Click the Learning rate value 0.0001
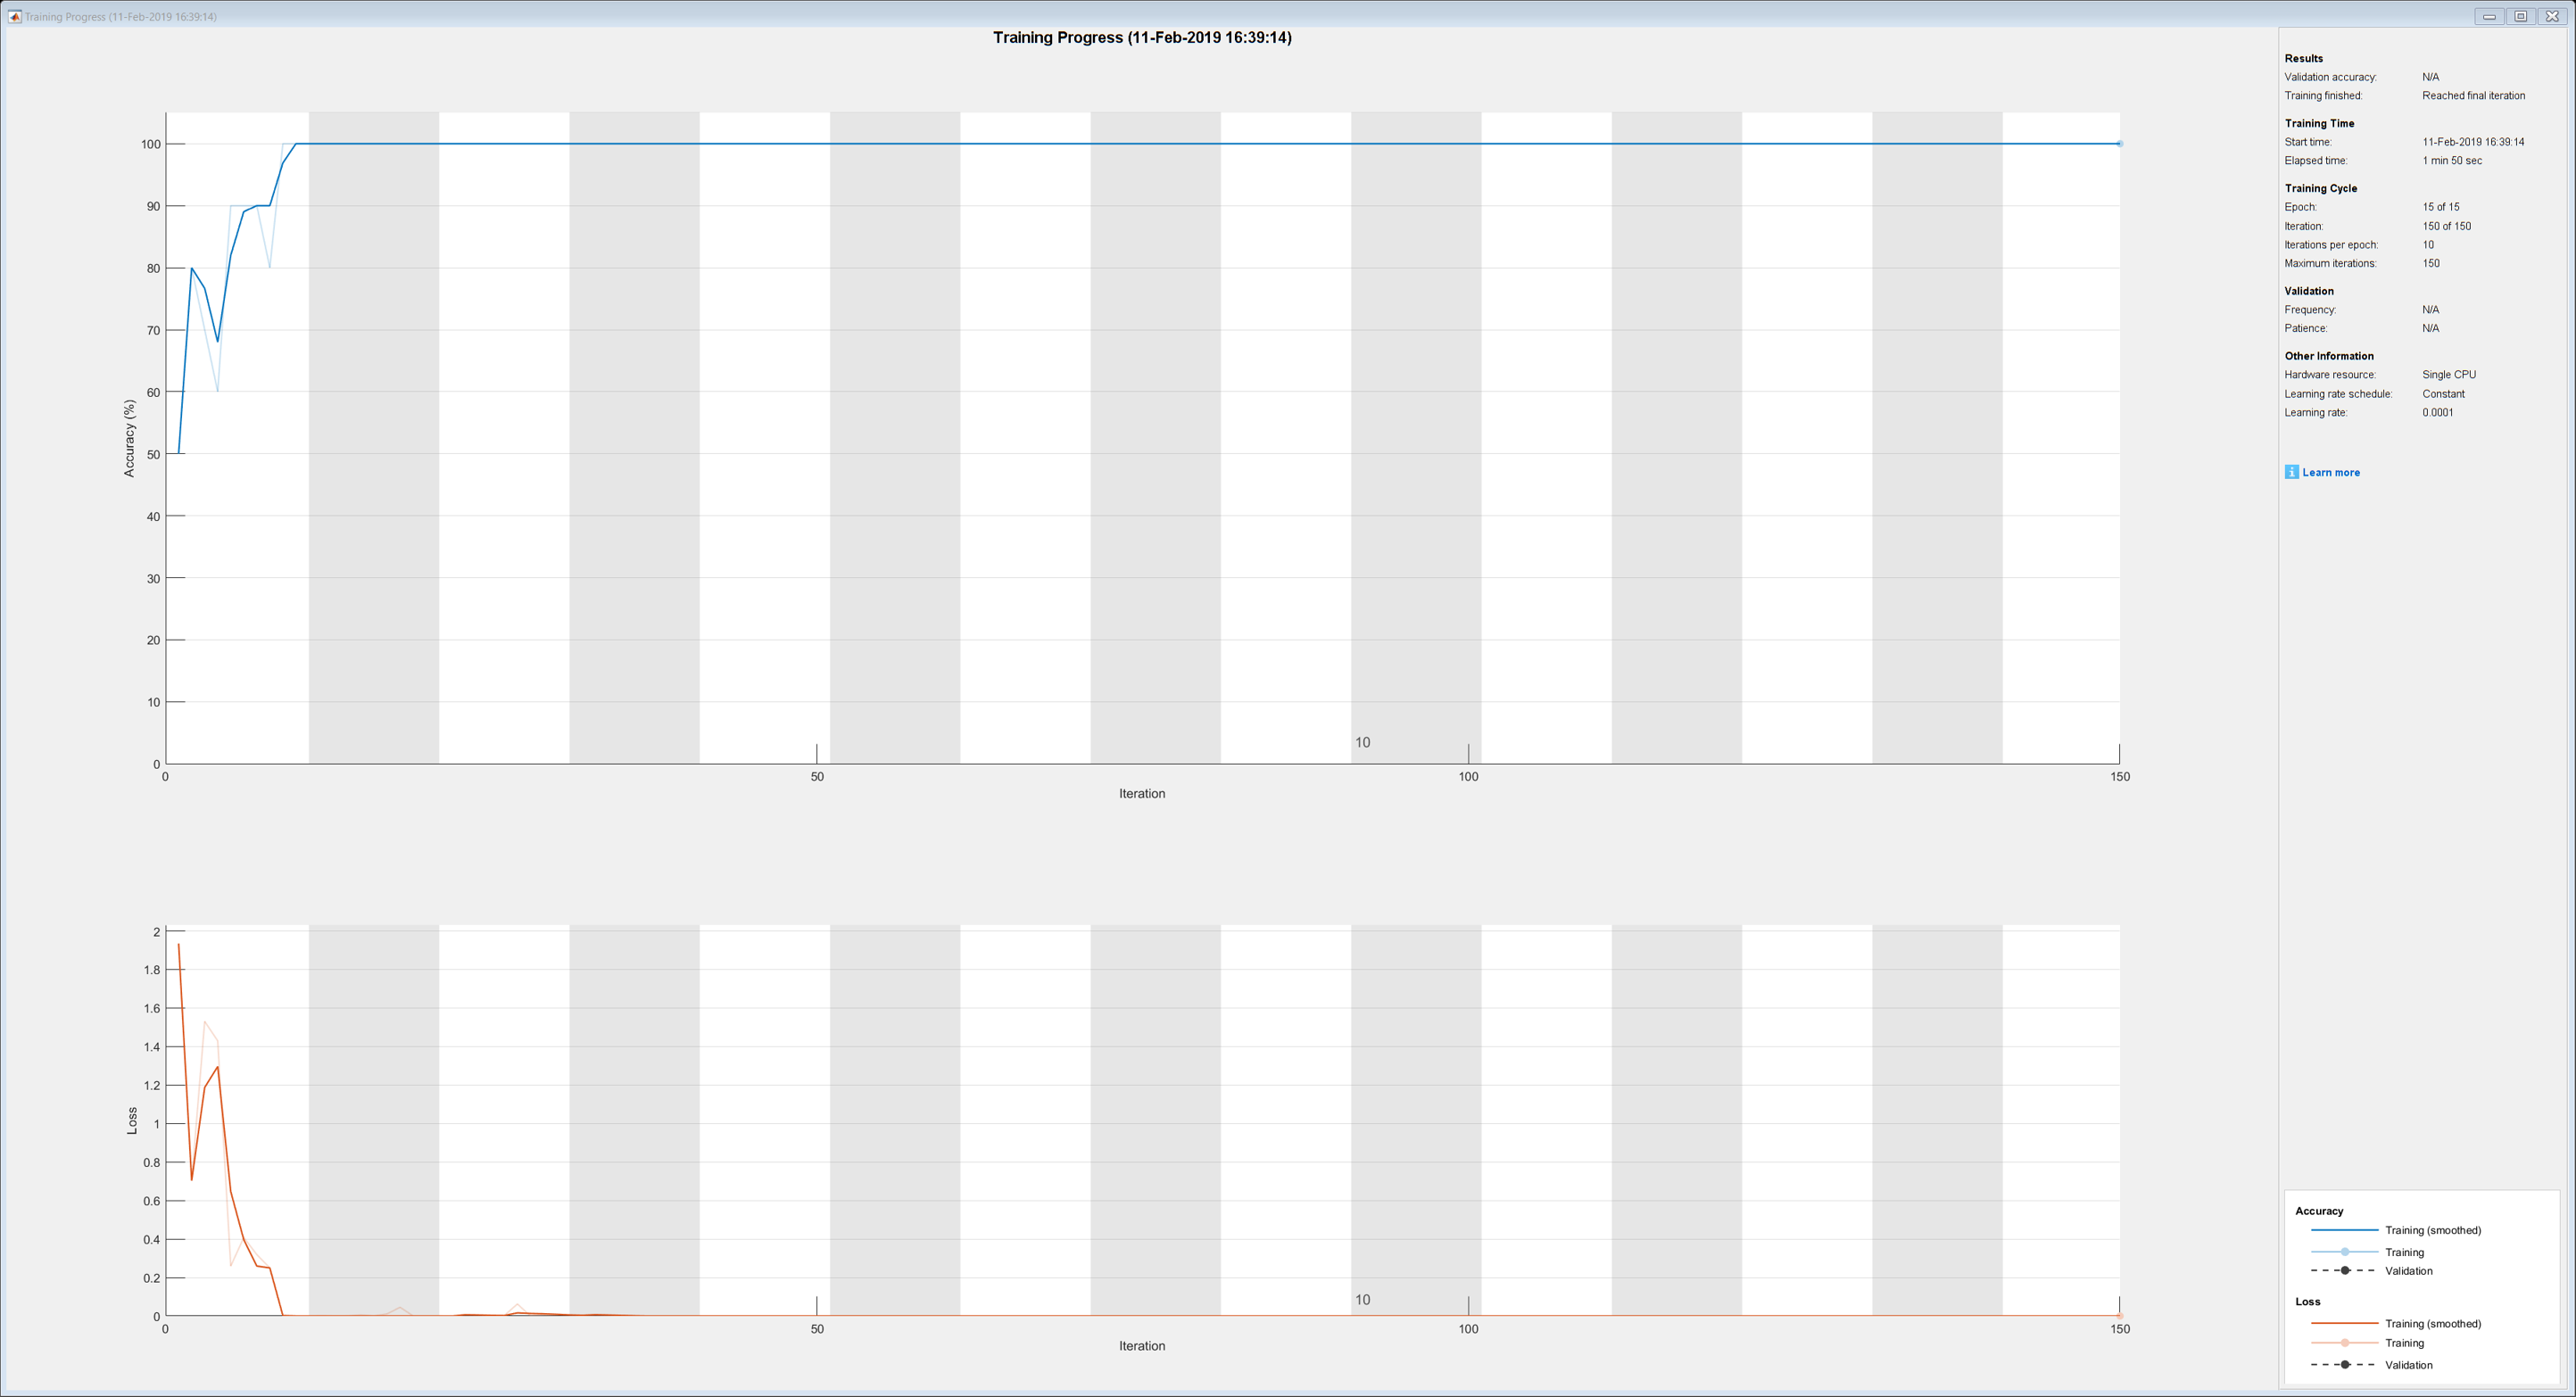This screenshot has width=2576, height=1397. pos(2437,413)
